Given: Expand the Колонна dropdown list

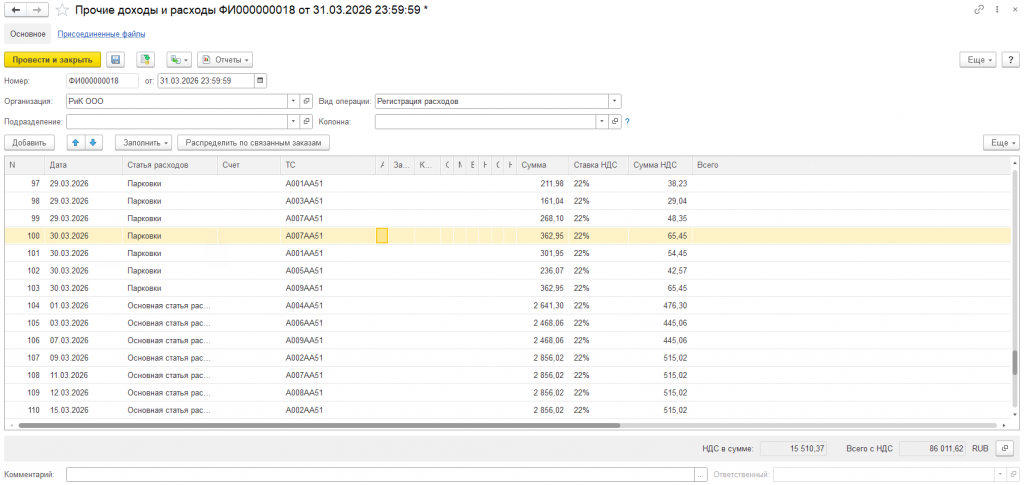Looking at the screenshot, I should click(x=602, y=121).
